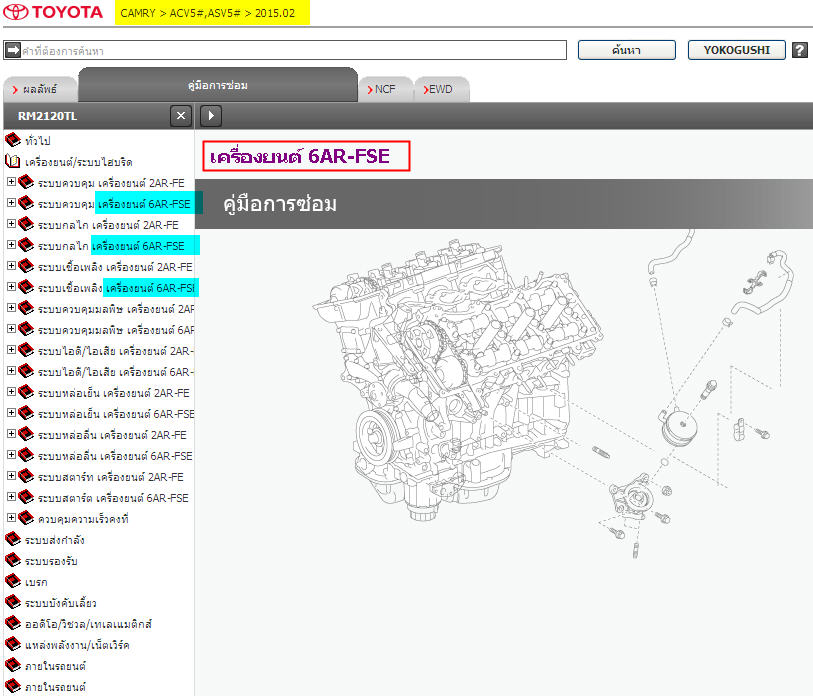Open the NCF tab

[x=386, y=89]
